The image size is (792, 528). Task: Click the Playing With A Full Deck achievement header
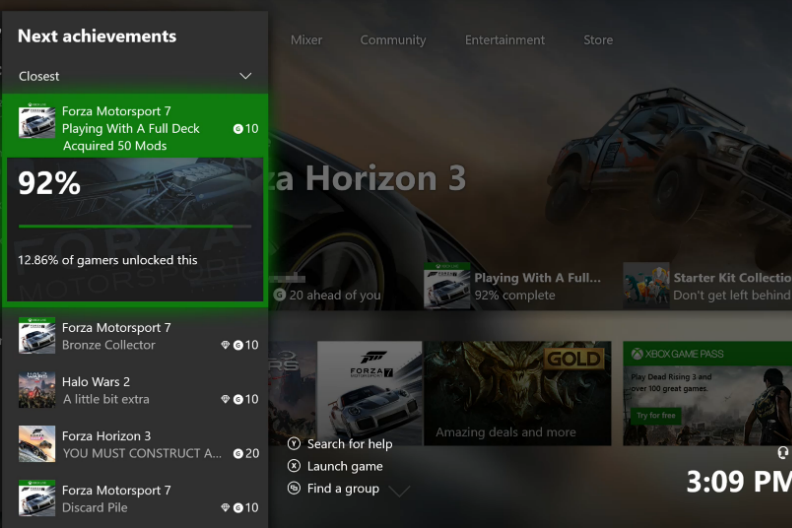(135, 125)
